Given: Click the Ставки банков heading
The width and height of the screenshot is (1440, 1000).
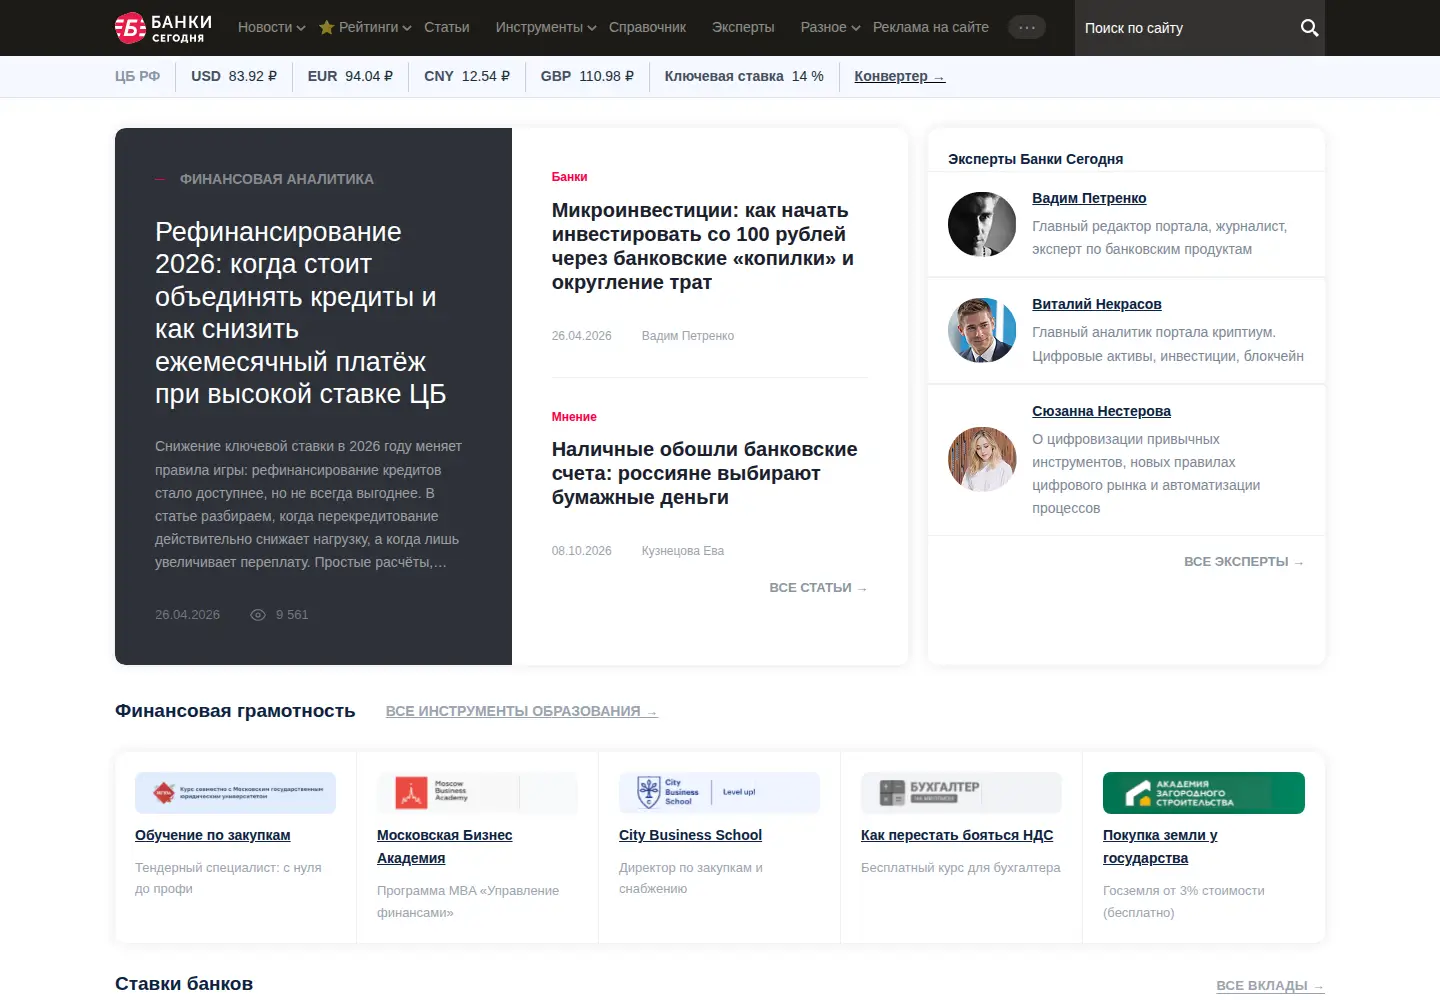Looking at the screenshot, I should pyautogui.click(x=184, y=984).
